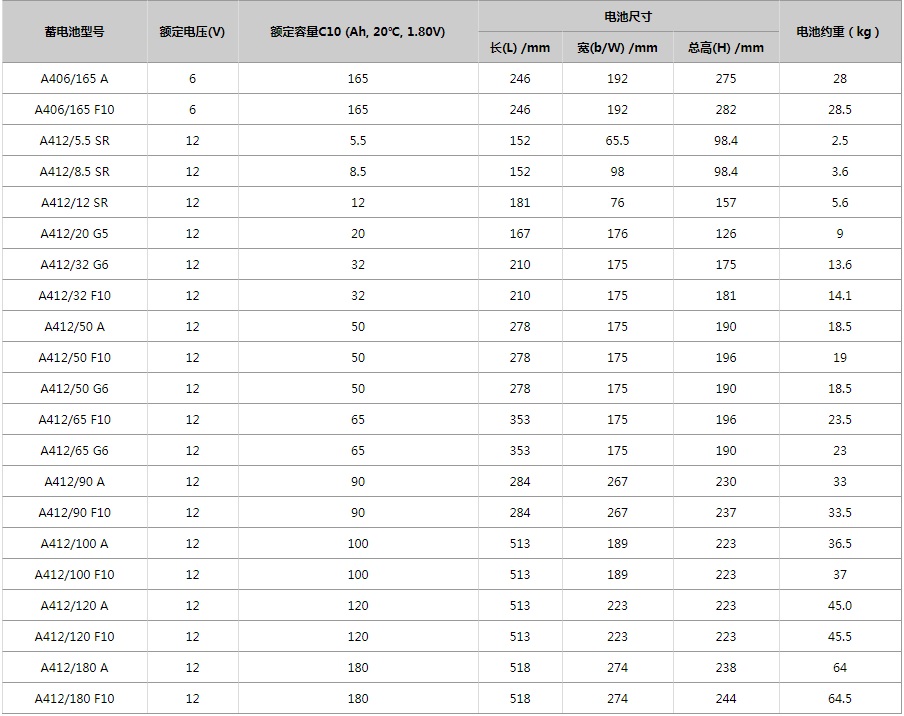Click the 167 length value

pos(519,233)
